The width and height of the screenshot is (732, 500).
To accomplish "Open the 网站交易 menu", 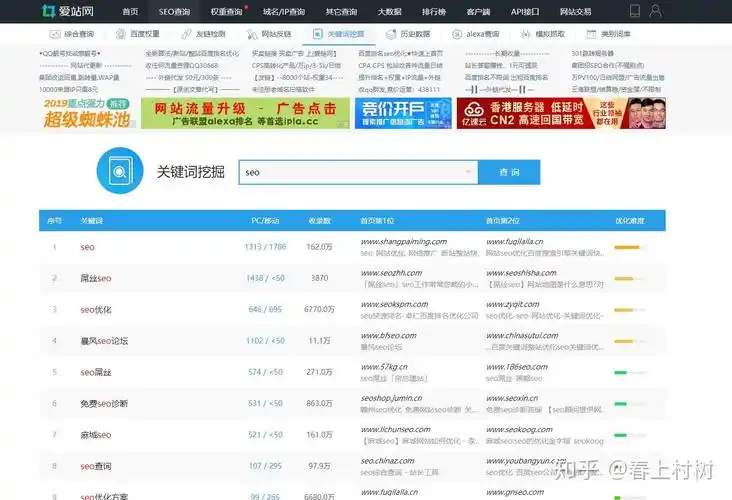I will click(x=576, y=12).
